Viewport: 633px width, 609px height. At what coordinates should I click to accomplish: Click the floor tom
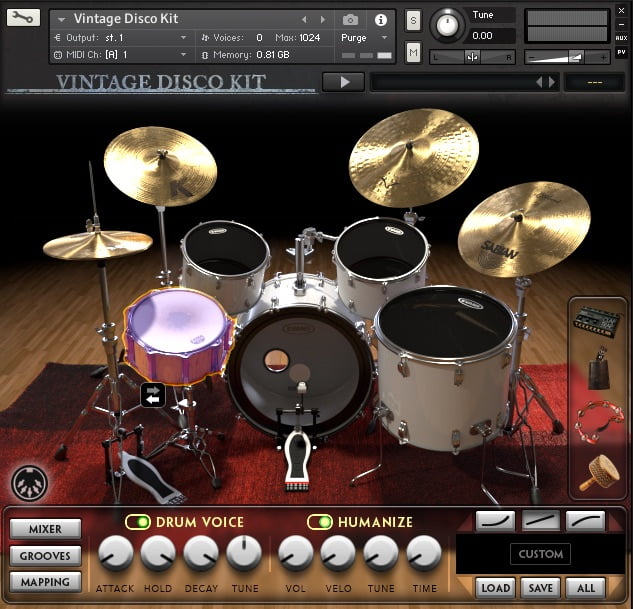coord(446,367)
